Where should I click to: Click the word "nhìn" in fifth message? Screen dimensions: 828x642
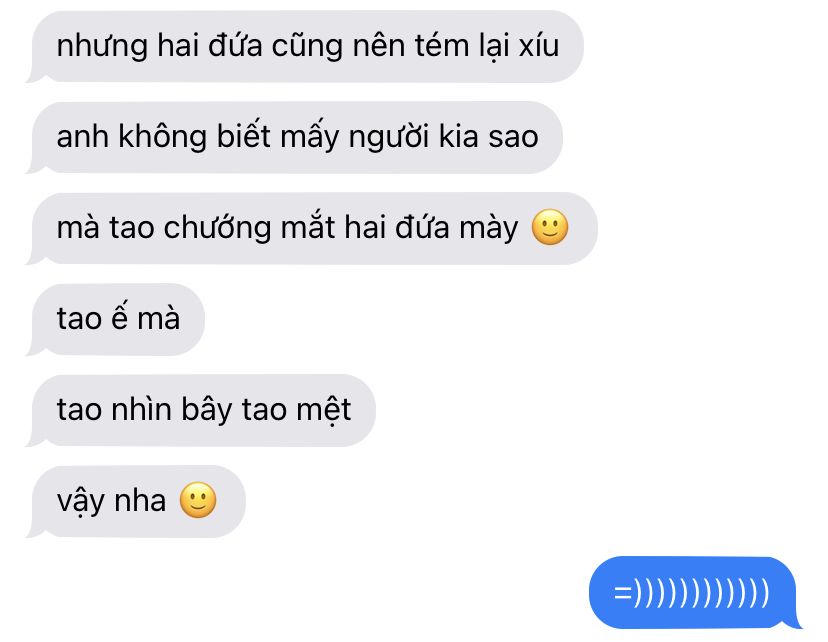point(142,410)
